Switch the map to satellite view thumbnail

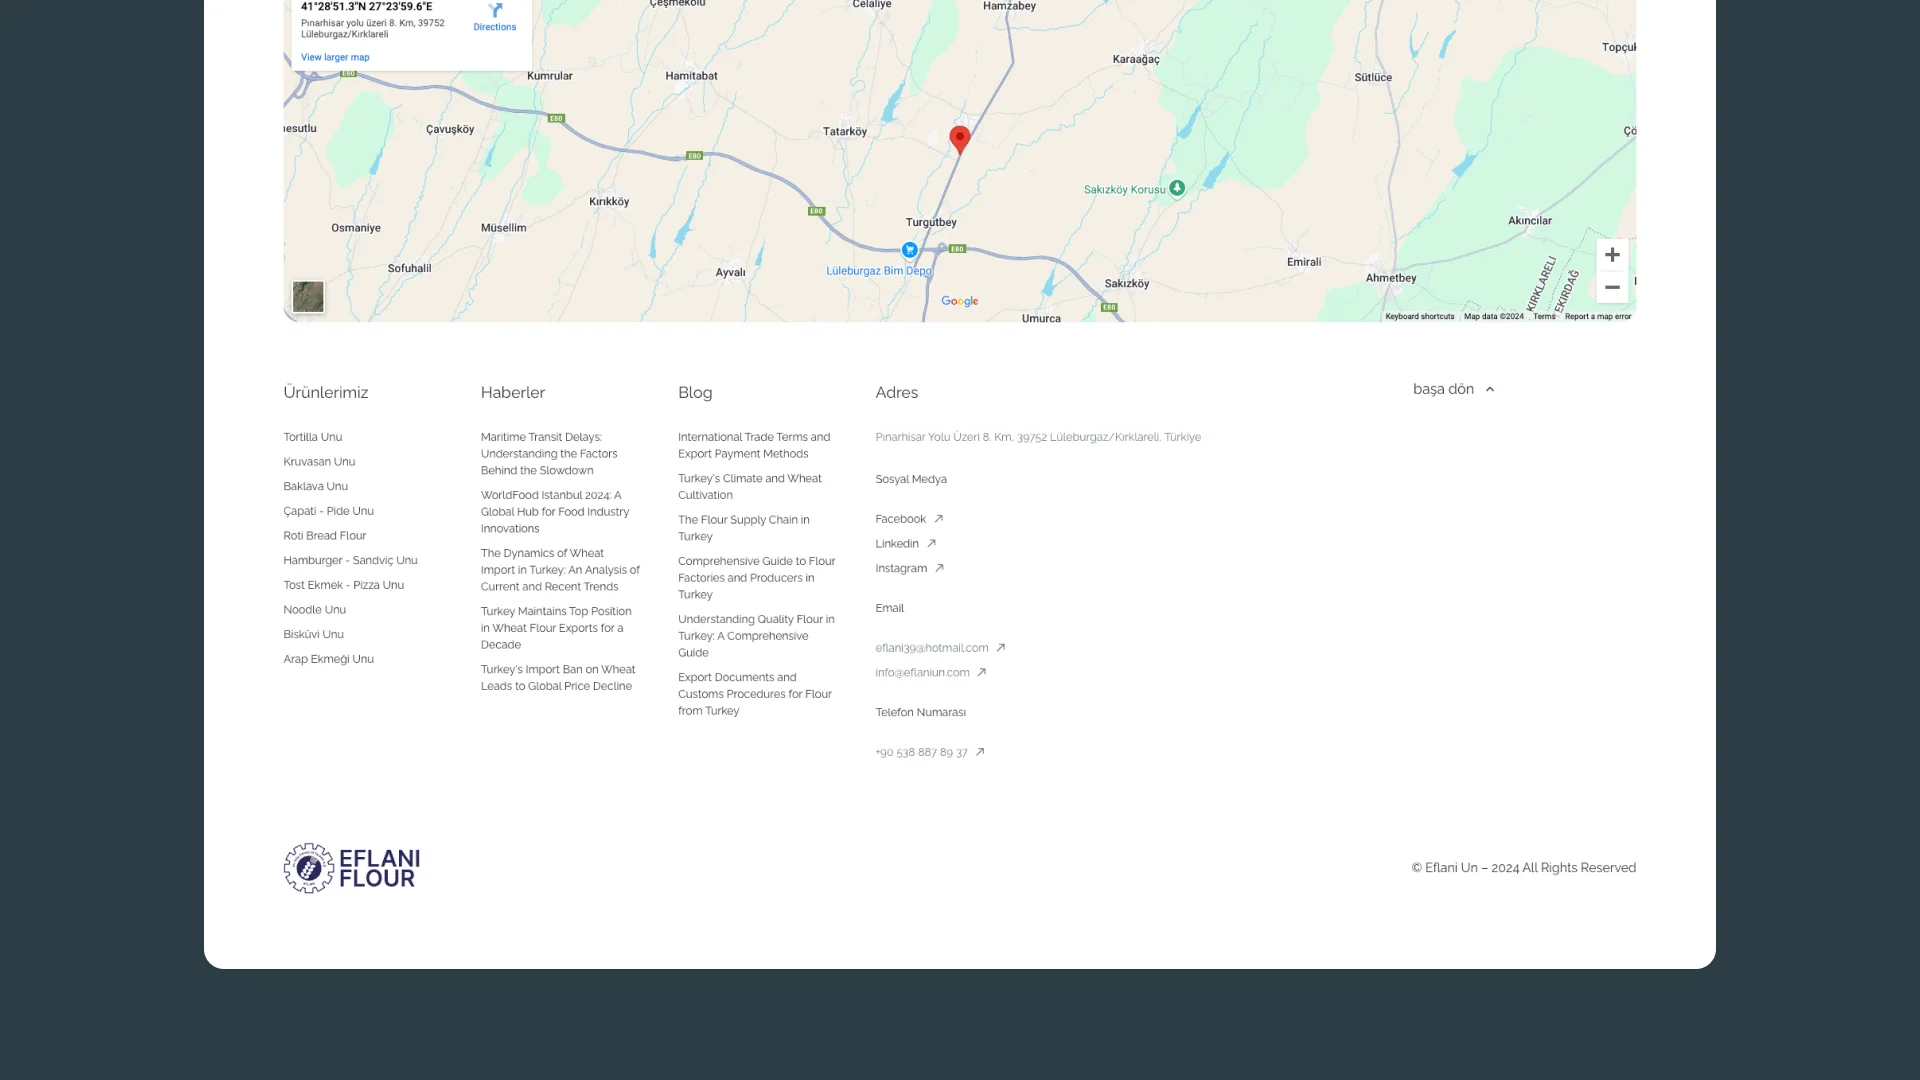[308, 296]
